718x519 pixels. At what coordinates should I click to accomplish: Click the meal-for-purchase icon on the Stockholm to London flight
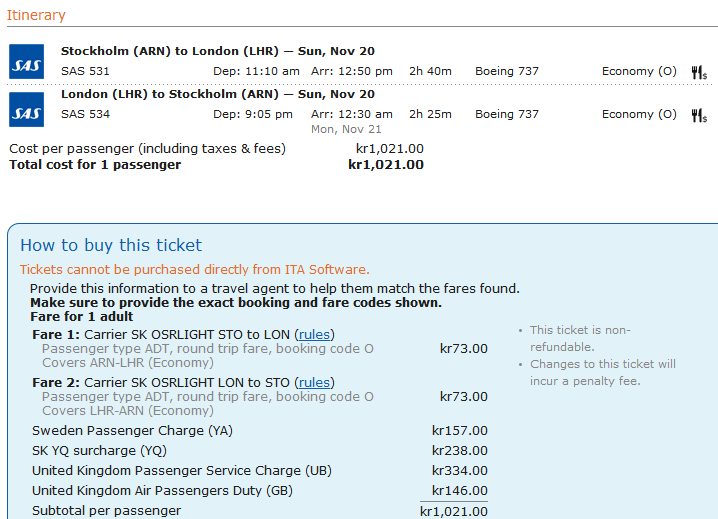click(x=699, y=72)
